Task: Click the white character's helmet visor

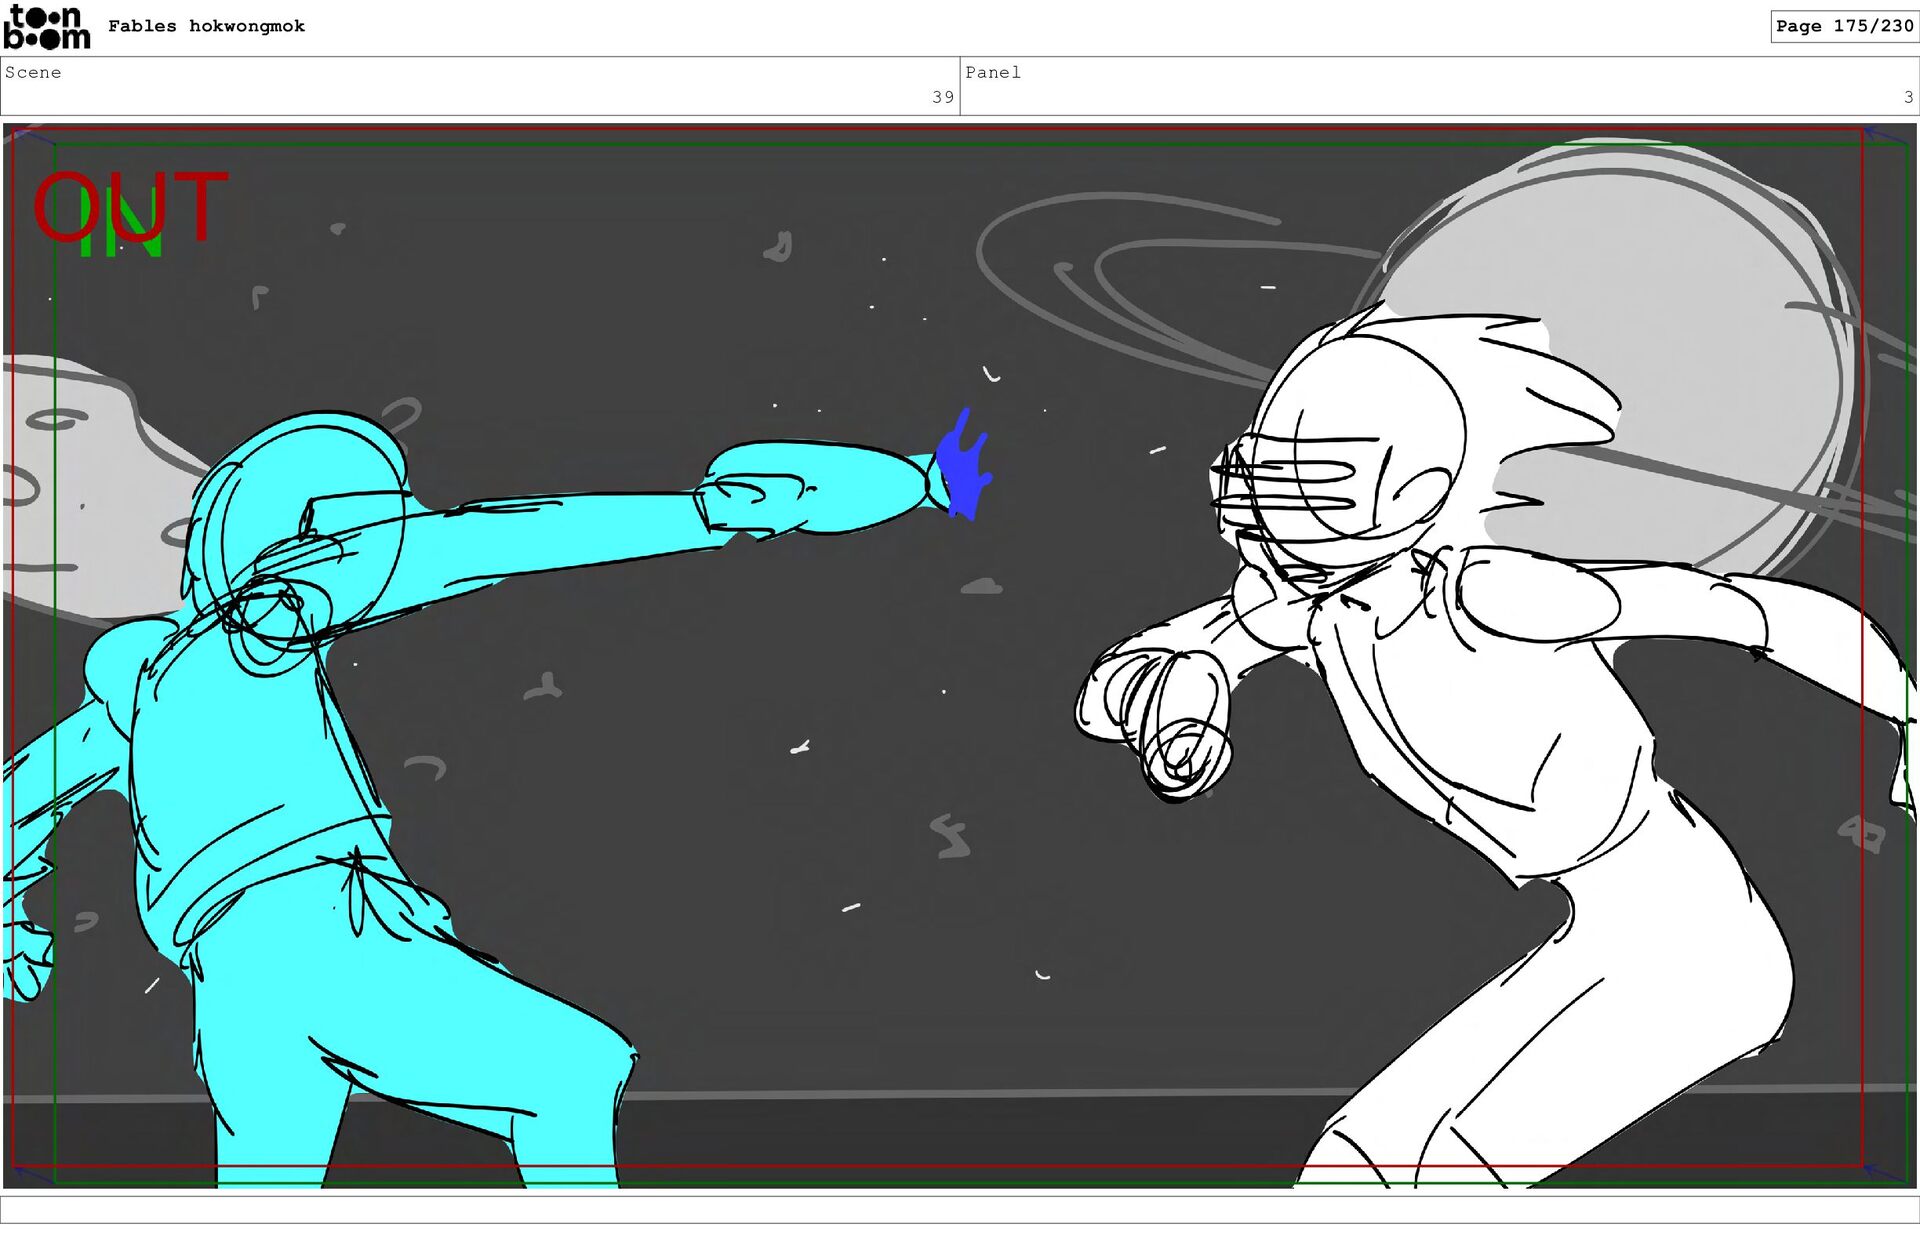Action: (1290, 485)
